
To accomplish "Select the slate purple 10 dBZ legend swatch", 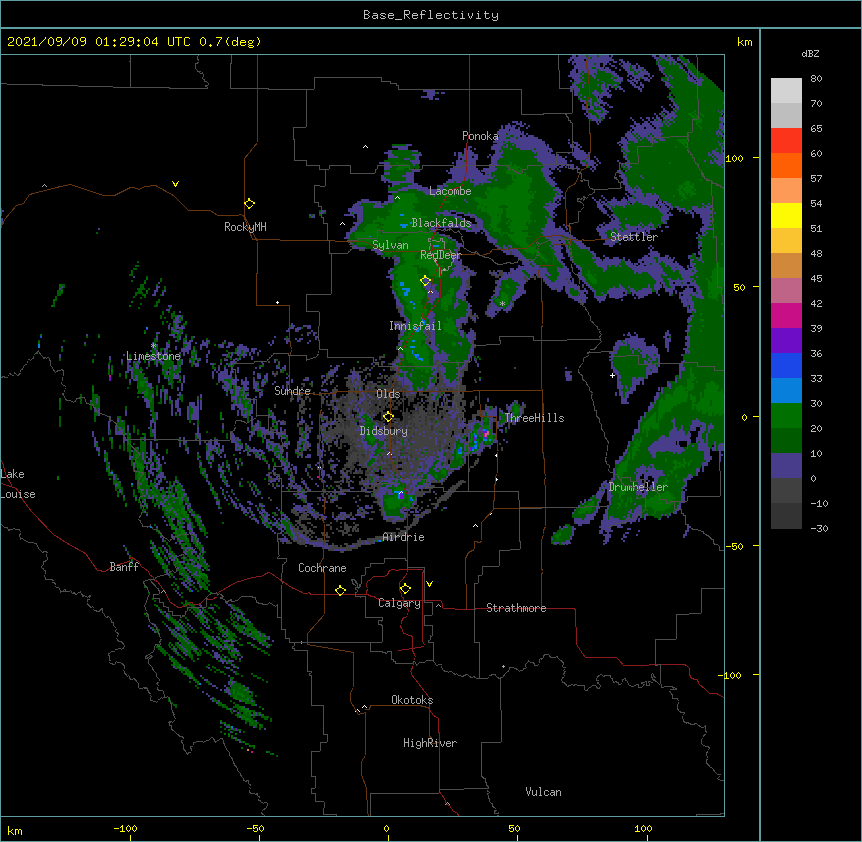I will click(x=786, y=465).
